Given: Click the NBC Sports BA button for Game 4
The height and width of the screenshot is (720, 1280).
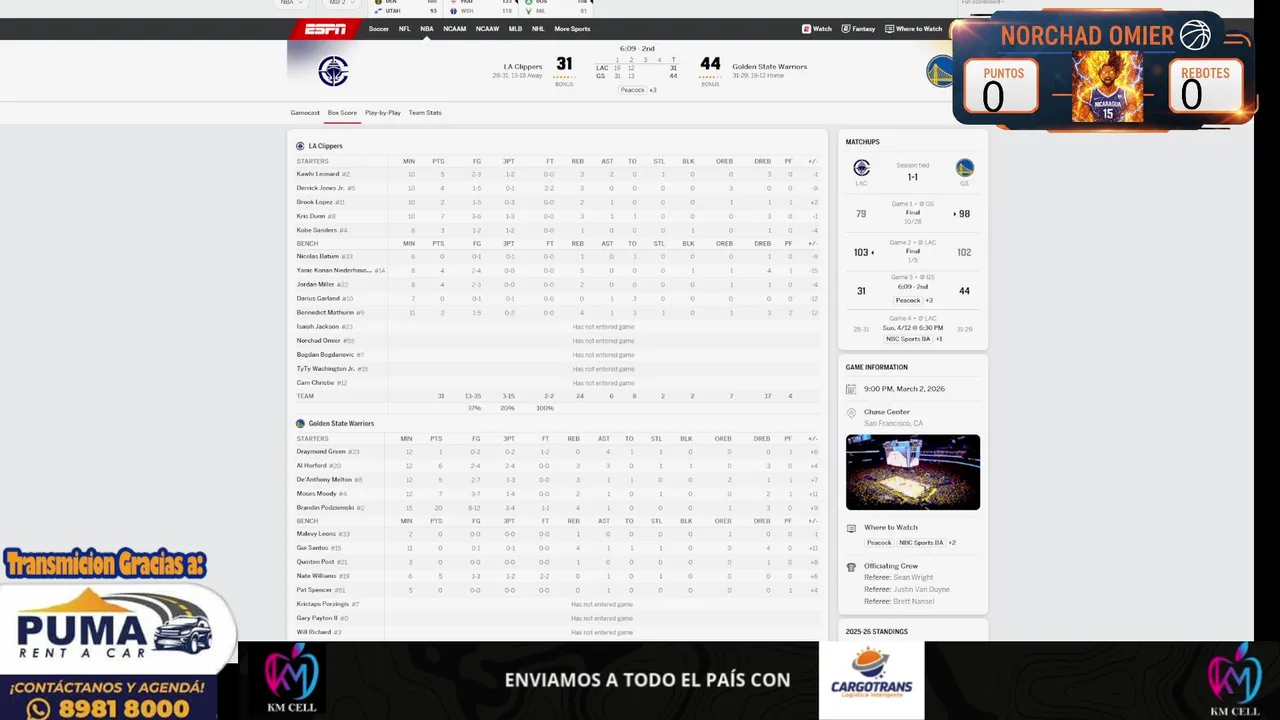Looking at the screenshot, I should (908, 339).
